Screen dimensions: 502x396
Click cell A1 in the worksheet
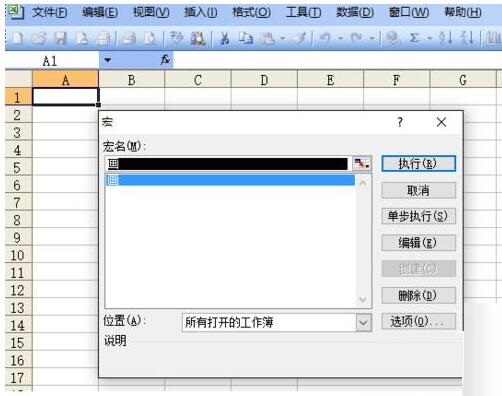pos(65,97)
